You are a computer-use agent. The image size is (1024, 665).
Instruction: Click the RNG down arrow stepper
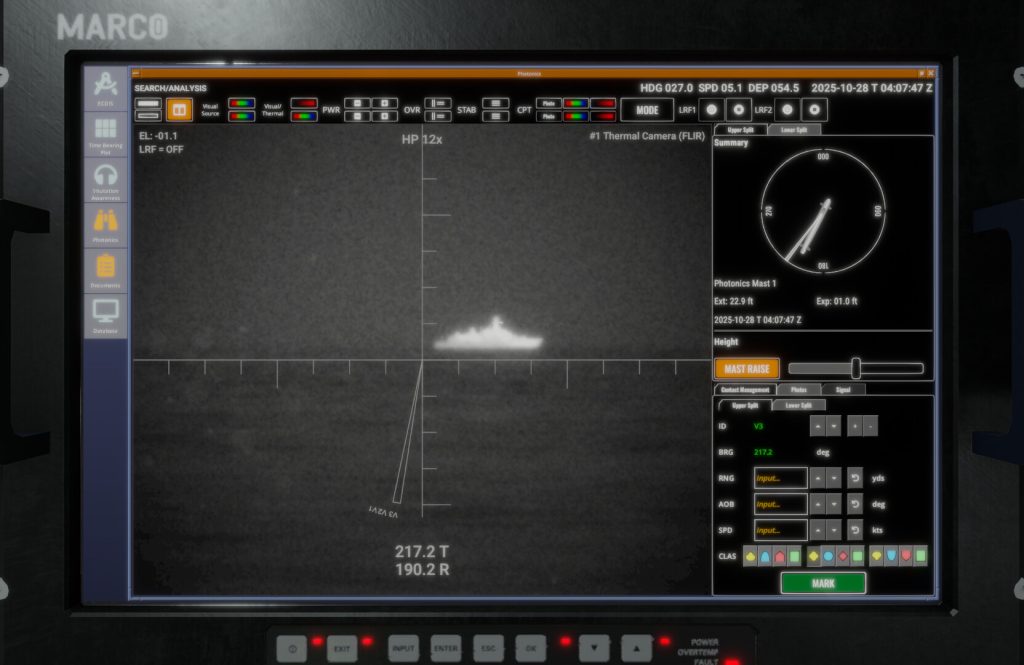pyautogui.click(x=834, y=478)
